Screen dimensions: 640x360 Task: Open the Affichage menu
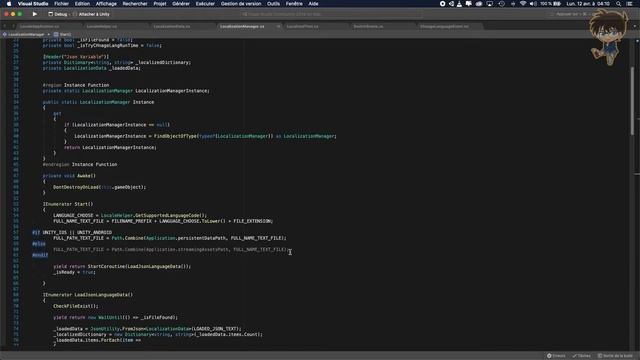coord(106,4)
